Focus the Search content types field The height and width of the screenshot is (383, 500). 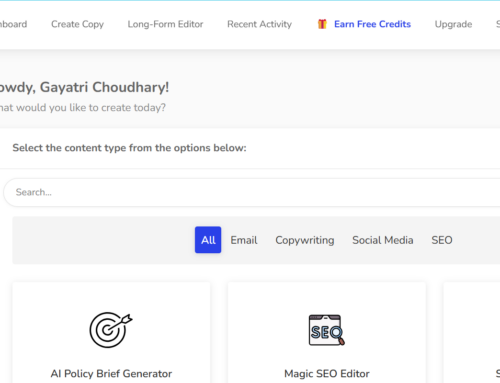click(x=252, y=192)
